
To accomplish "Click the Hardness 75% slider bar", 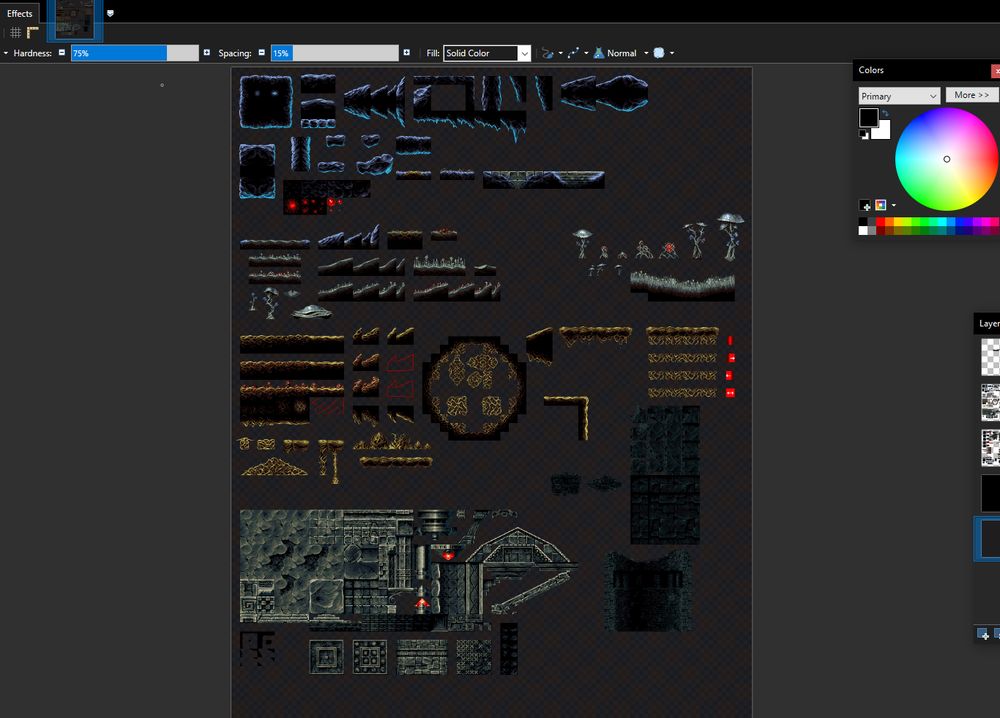I will 135,53.
